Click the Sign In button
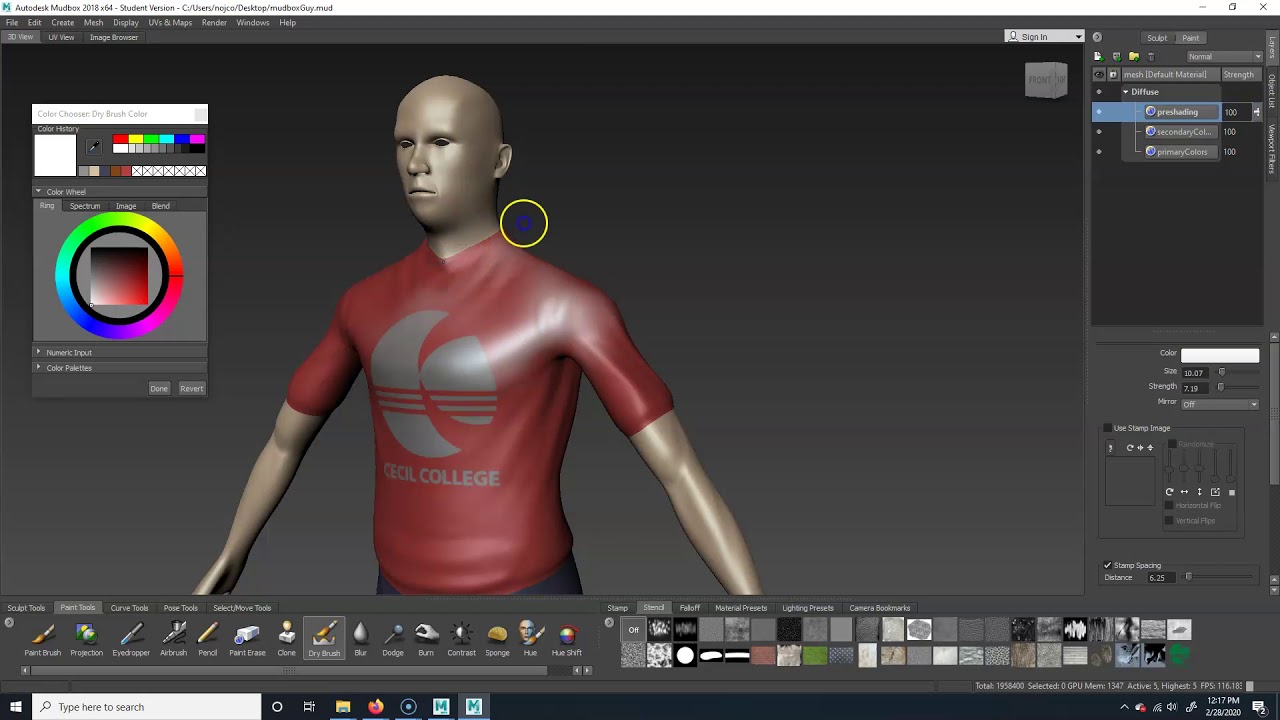1280x720 pixels. [1045, 37]
